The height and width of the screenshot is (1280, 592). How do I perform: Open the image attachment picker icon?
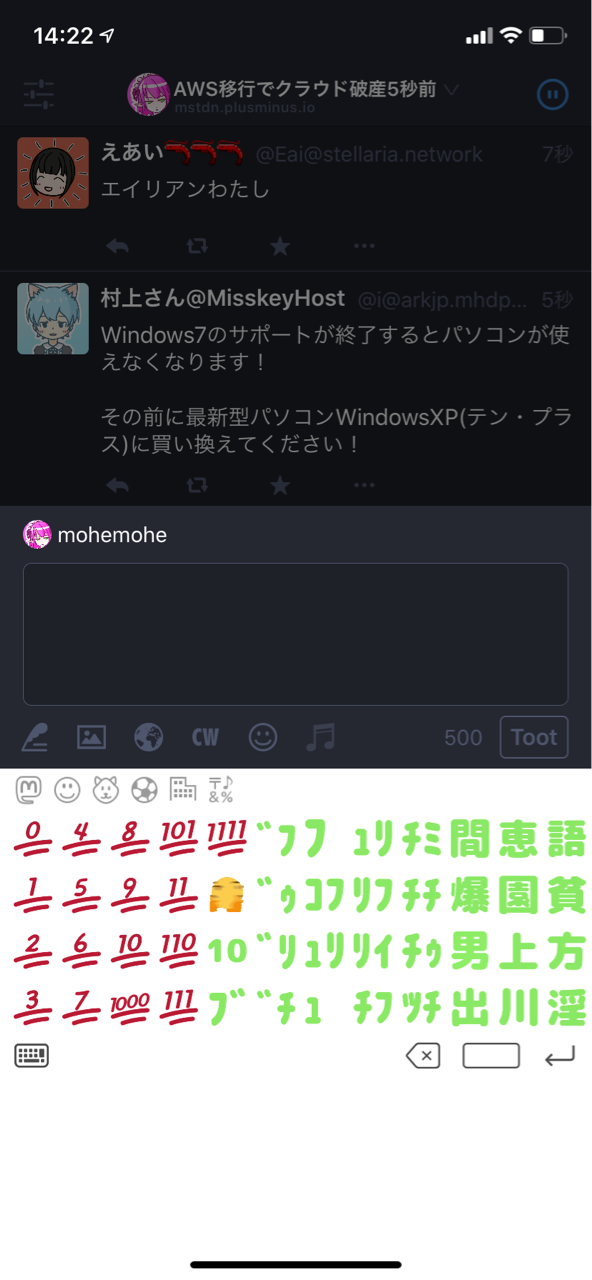91,737
